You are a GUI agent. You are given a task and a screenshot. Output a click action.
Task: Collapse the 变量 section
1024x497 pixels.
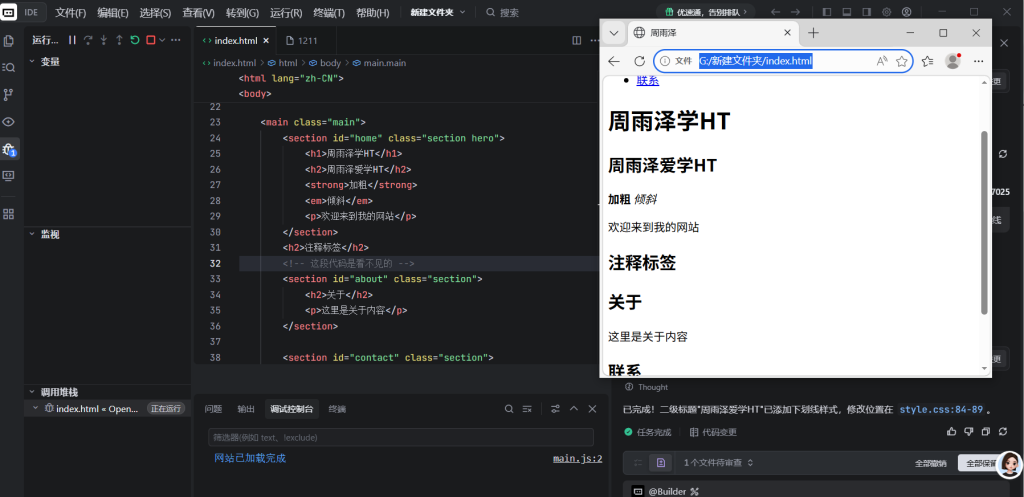pos(32,61)
